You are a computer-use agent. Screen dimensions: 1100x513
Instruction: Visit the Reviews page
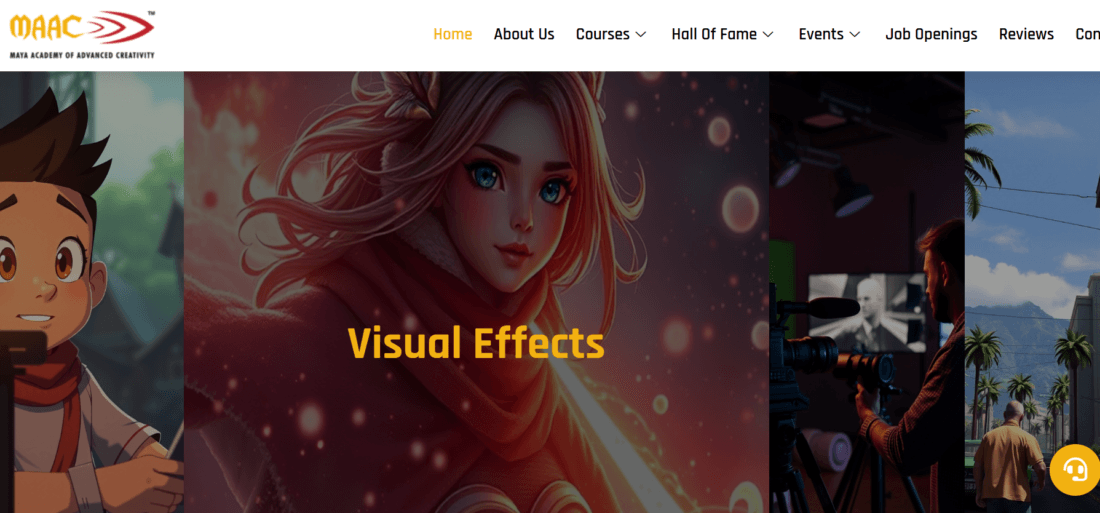(1026, 34)
